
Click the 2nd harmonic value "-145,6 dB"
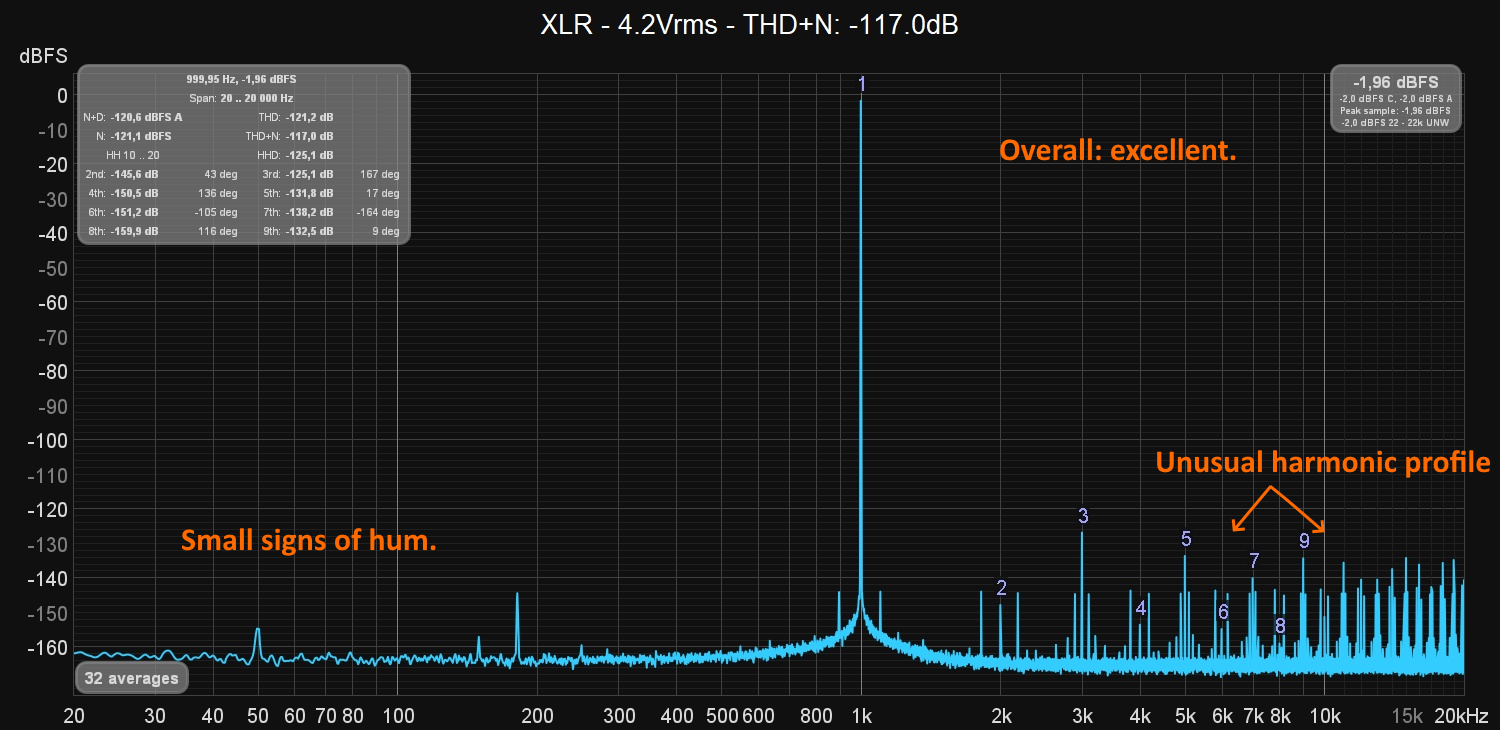pyautogui.click(x=134, y=174)
